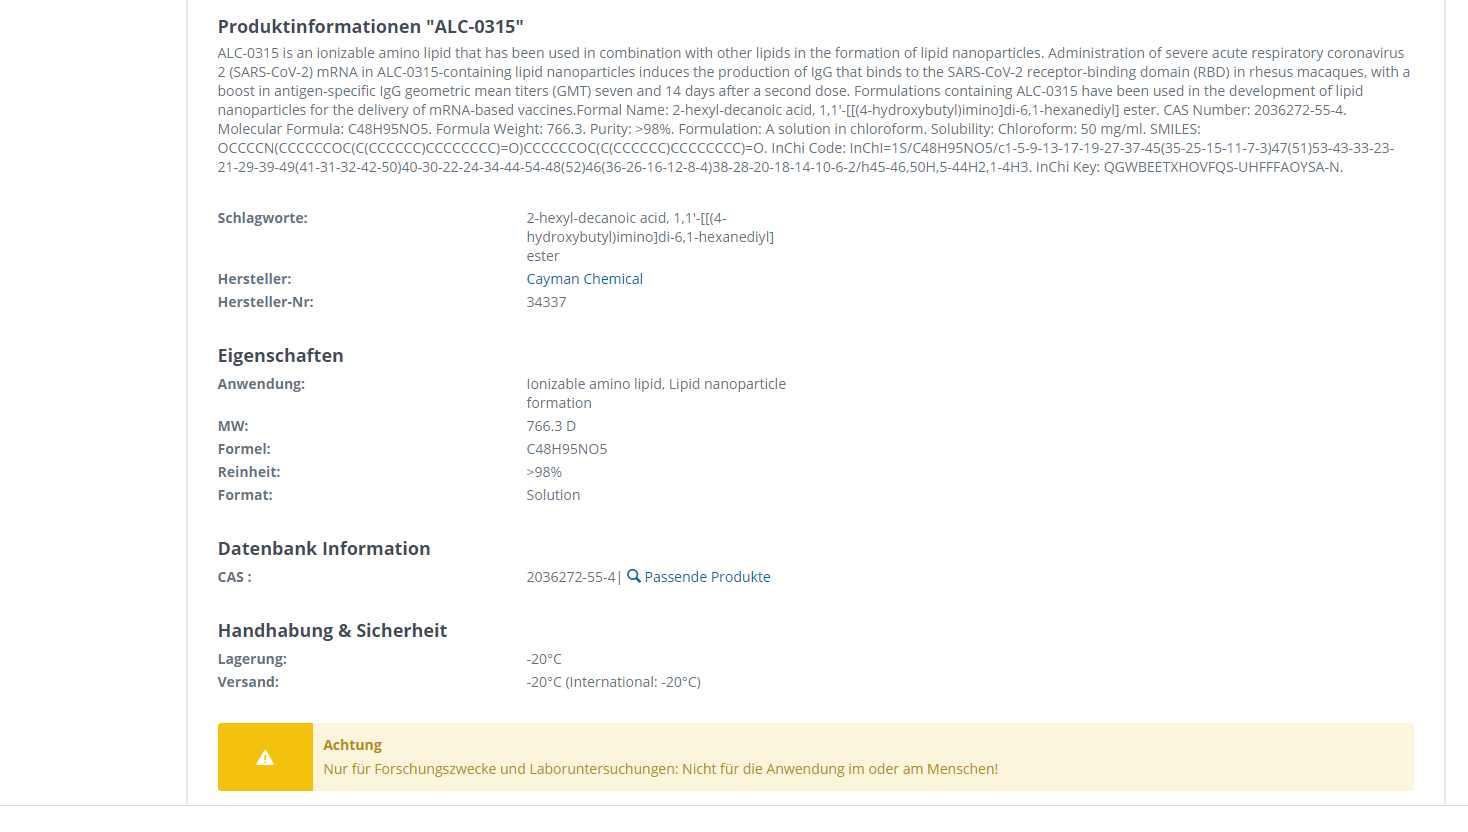Click the Eigenschaften section heading
This screenshot has height=832, width=1468.
pyautogui.click(x=280, y=356)
